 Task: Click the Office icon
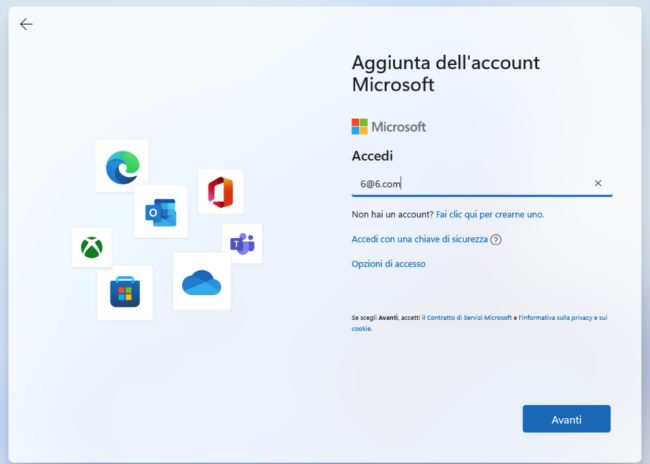(221, 192)
